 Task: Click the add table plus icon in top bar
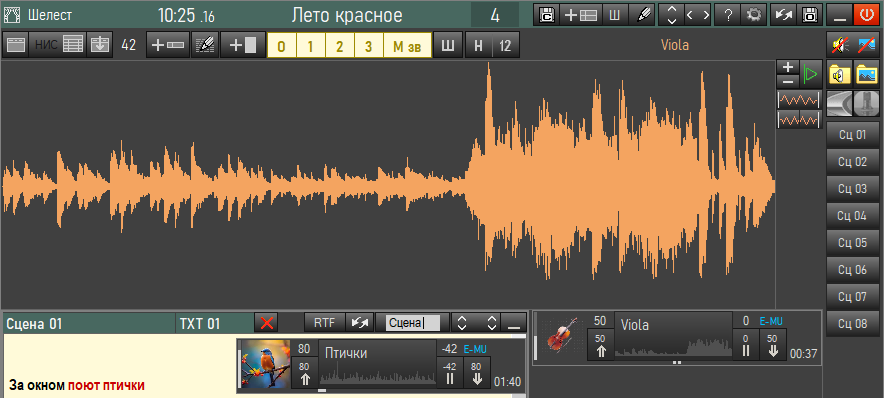[x=581, y=15]
